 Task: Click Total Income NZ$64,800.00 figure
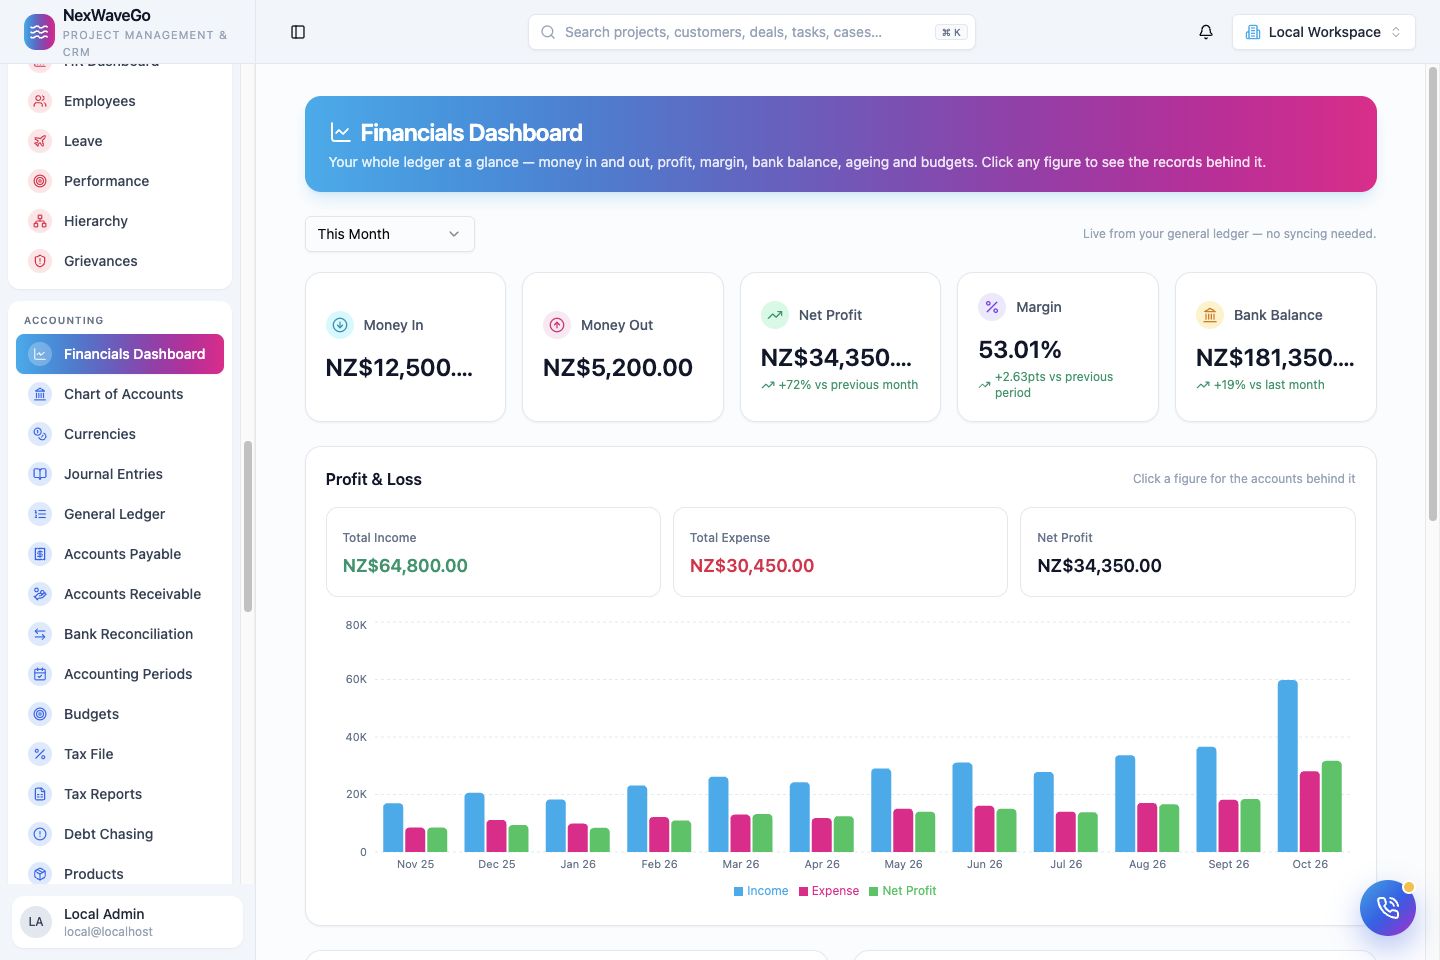coord(405,566)
